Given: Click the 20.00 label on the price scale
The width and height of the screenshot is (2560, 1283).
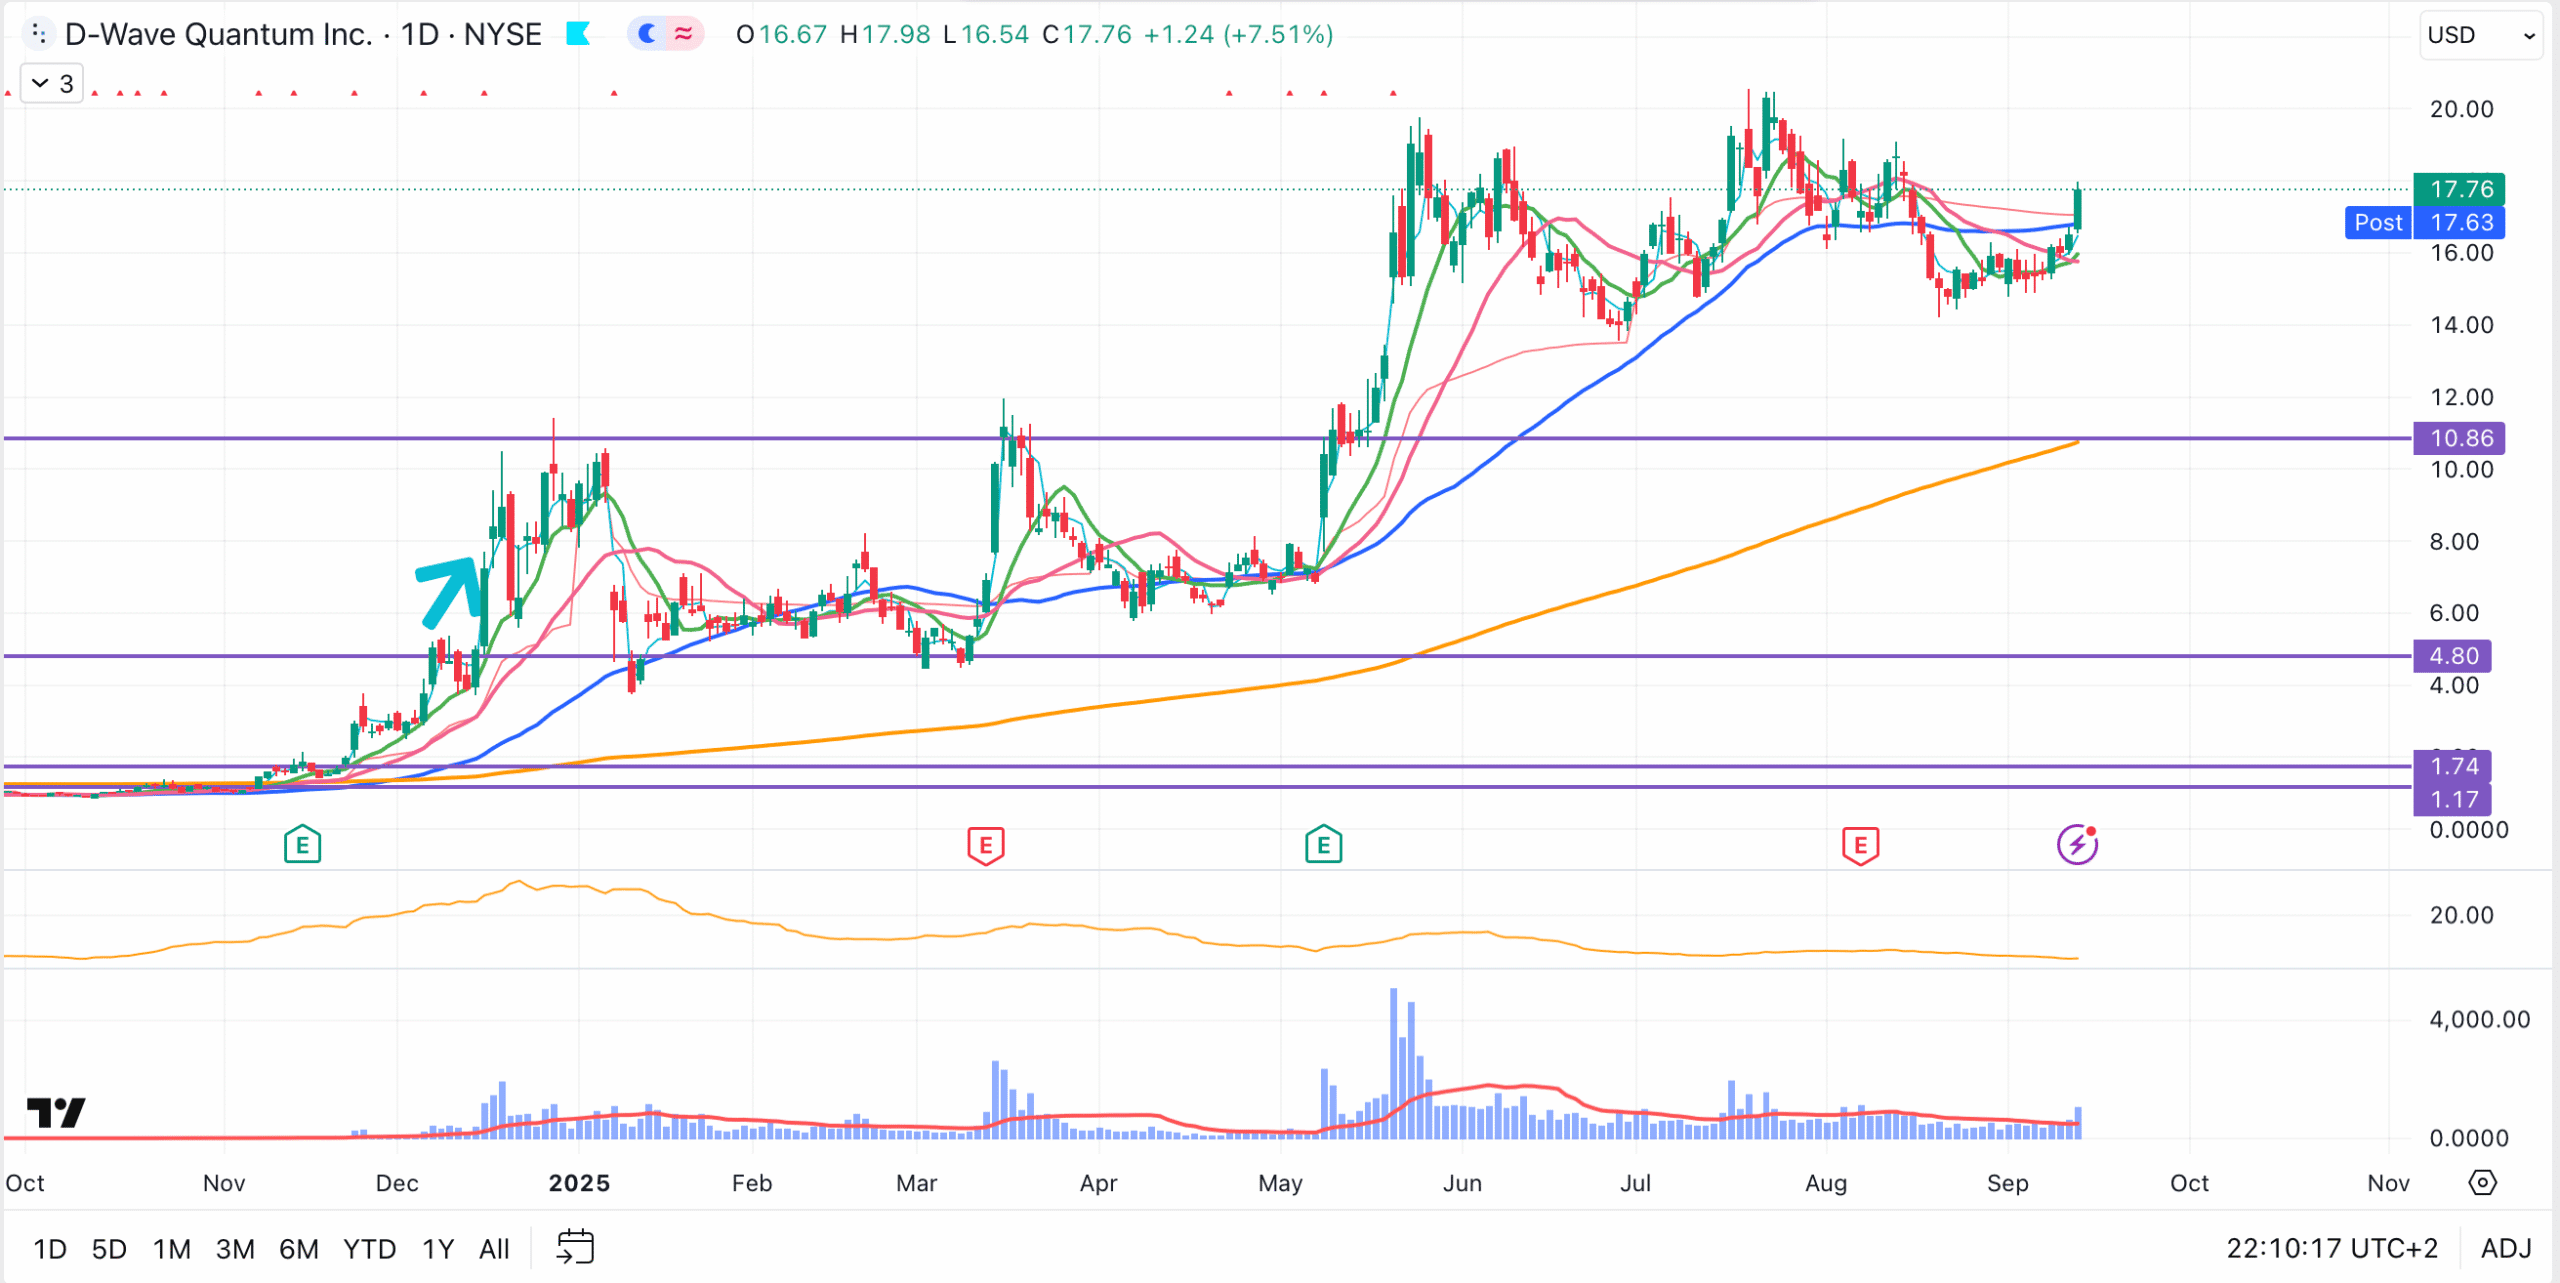Looking at the screenshot, I should click(2461, 109).
